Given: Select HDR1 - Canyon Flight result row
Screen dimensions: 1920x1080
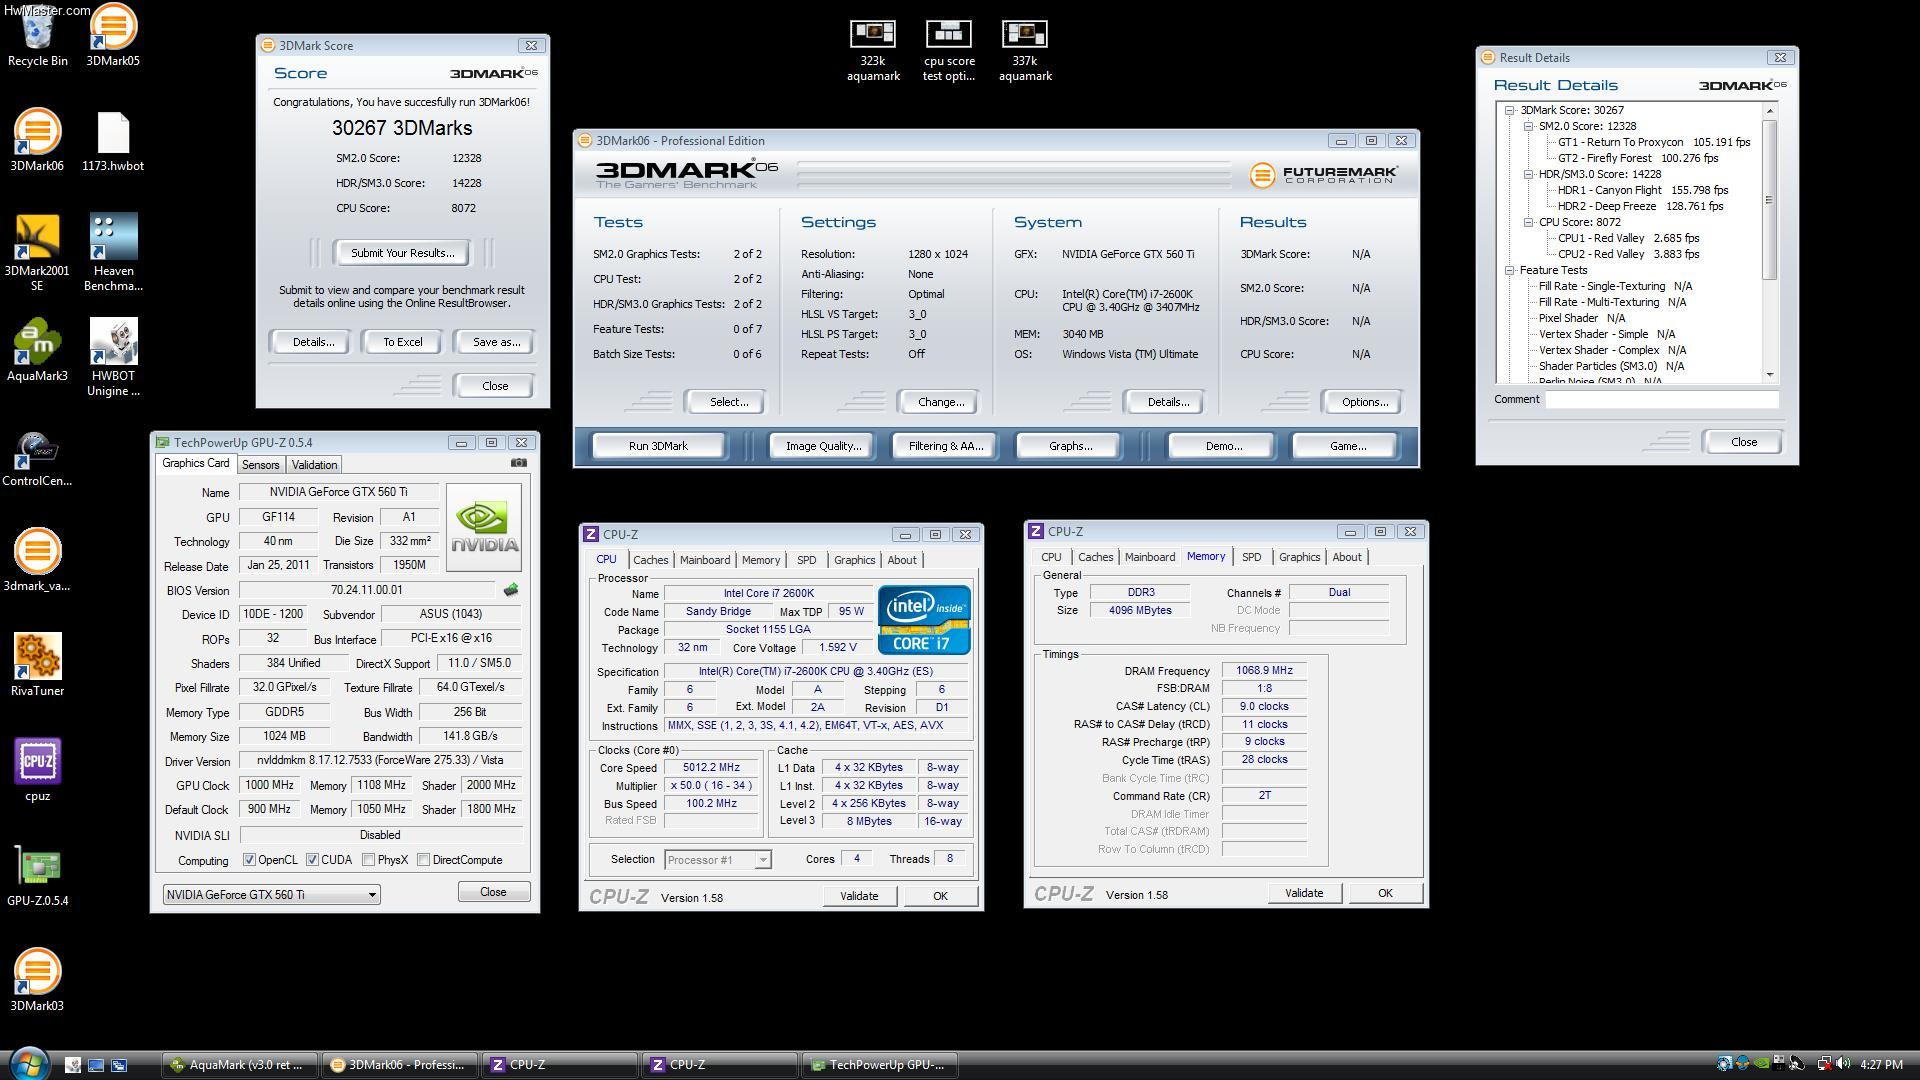Looking at the screenshot, I should point(1642,190).
